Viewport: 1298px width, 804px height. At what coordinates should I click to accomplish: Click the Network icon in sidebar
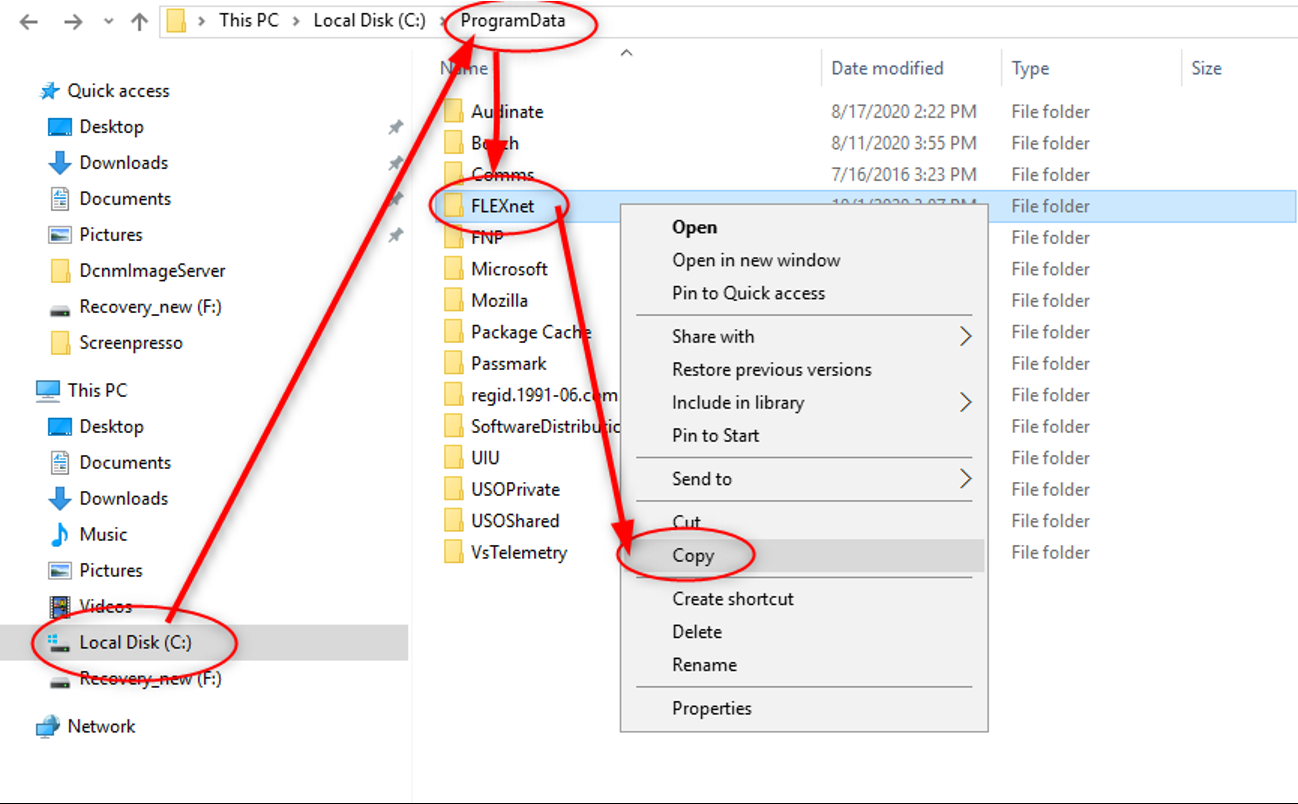[x=47, y=727]
